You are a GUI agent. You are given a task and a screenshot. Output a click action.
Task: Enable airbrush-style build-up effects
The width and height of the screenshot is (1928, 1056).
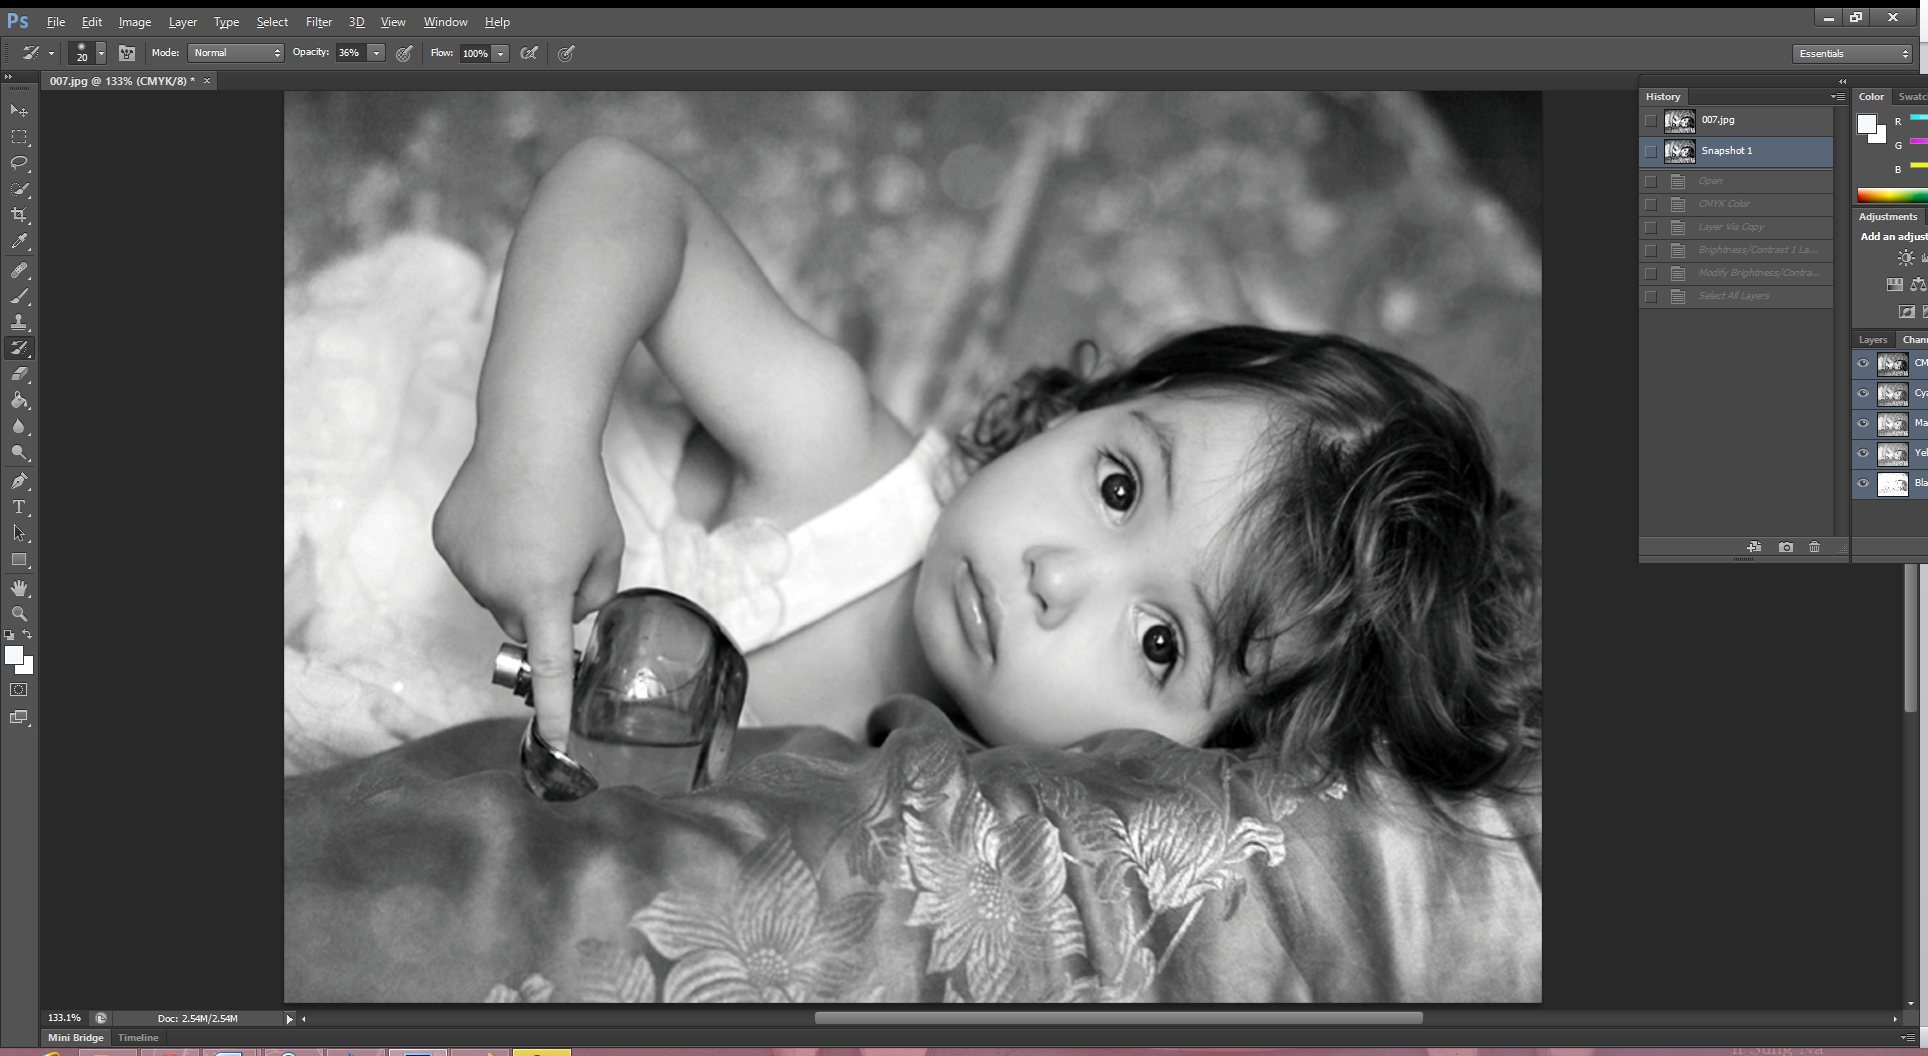tap(529, 53)
